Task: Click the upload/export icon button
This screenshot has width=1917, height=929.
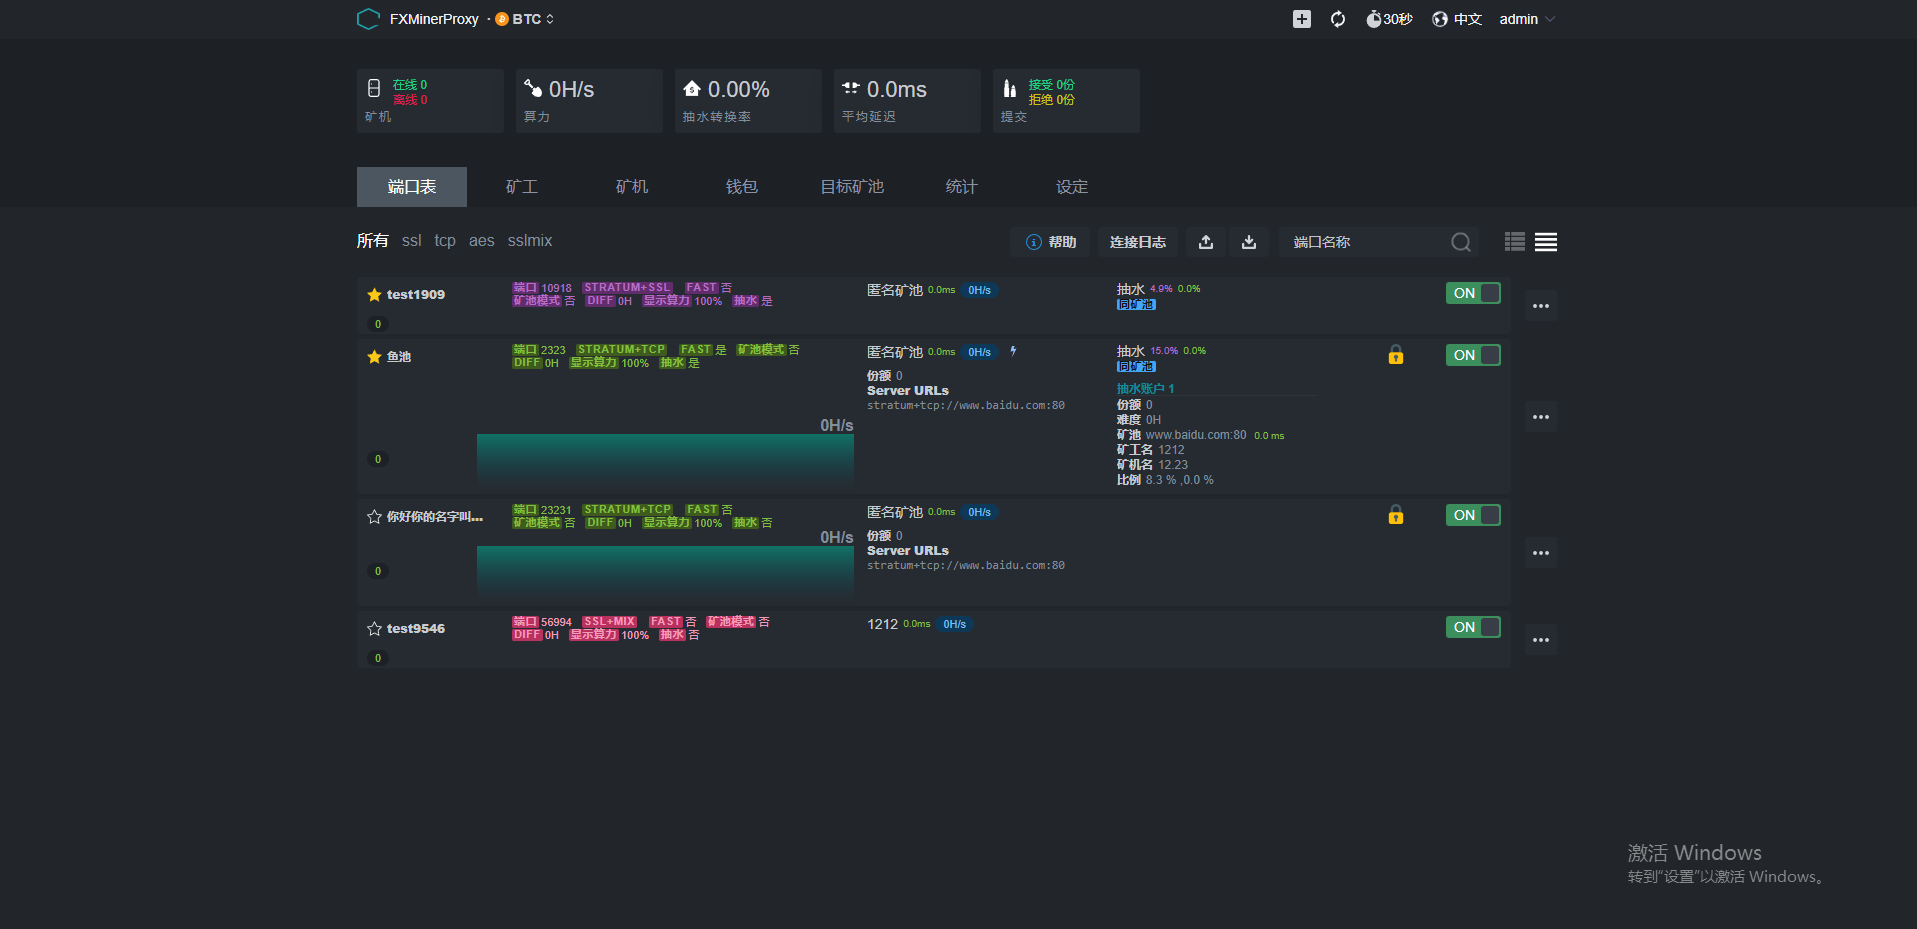Action: tap(1206, 242)
